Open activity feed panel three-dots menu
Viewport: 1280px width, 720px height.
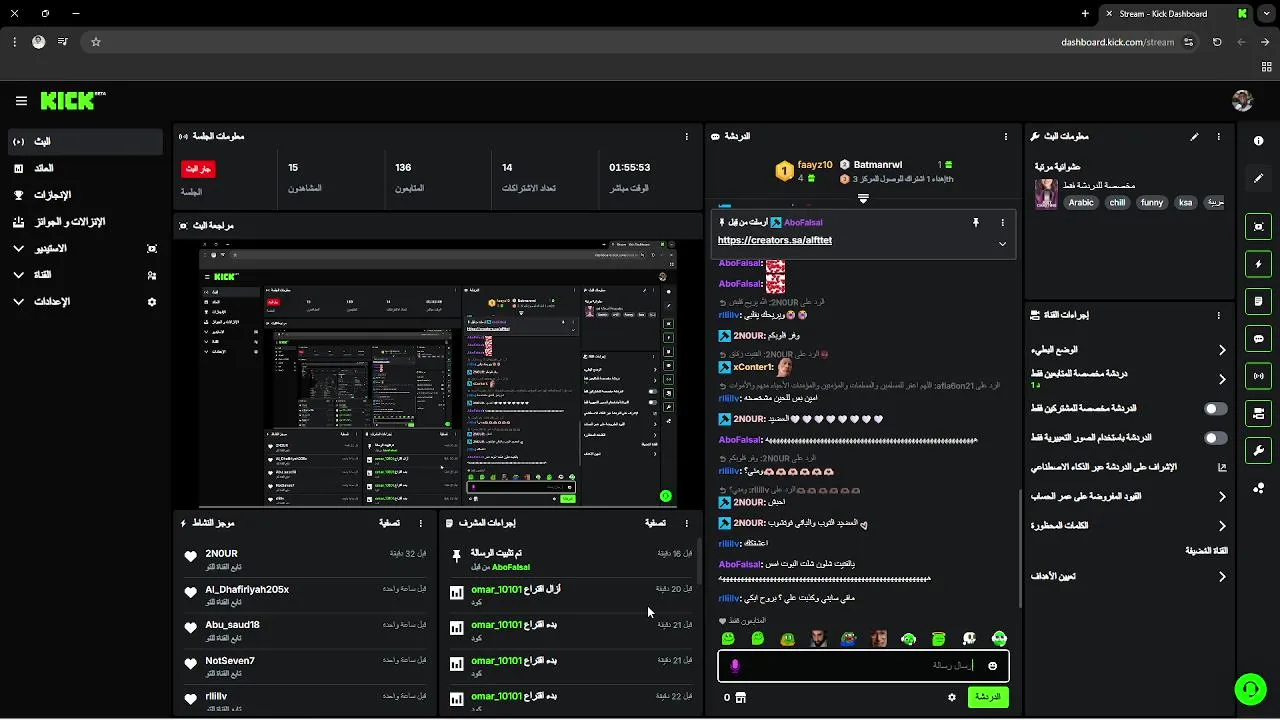(420, 523)
